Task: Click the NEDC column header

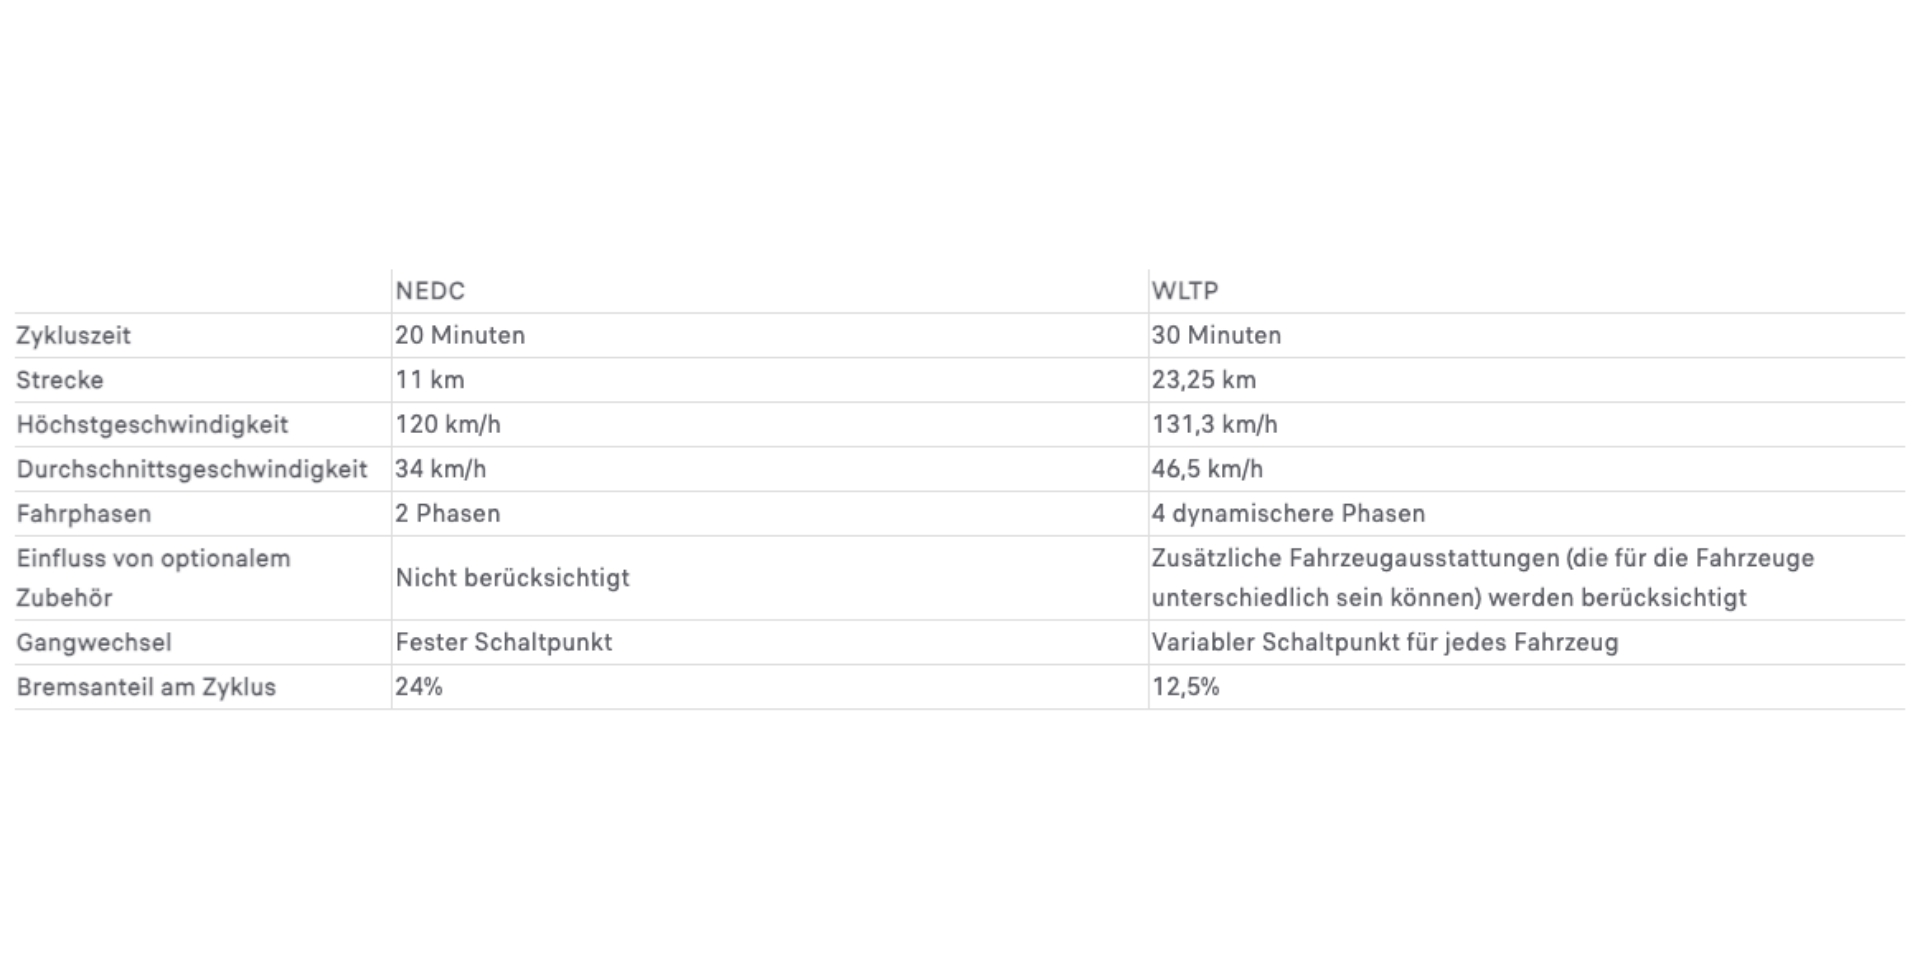Action: click(430, 291)
